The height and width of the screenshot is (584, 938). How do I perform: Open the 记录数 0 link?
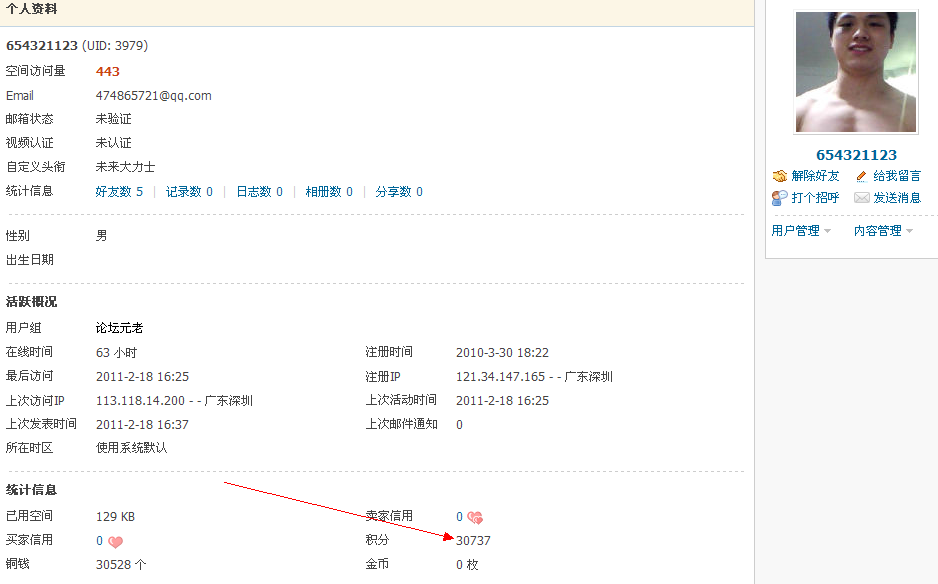[x=189, y=191]
